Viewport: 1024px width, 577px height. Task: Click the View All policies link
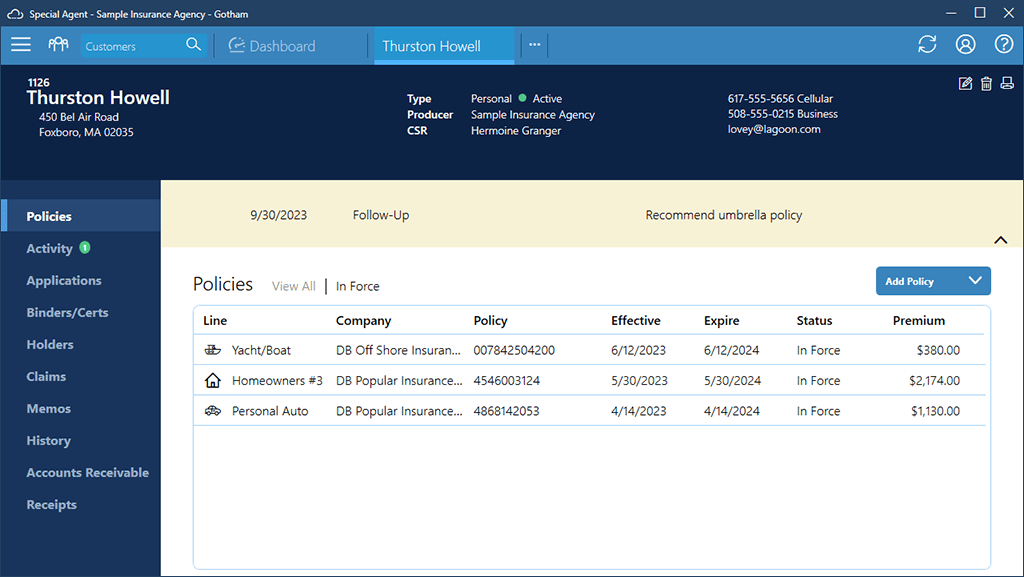[293, 286]
